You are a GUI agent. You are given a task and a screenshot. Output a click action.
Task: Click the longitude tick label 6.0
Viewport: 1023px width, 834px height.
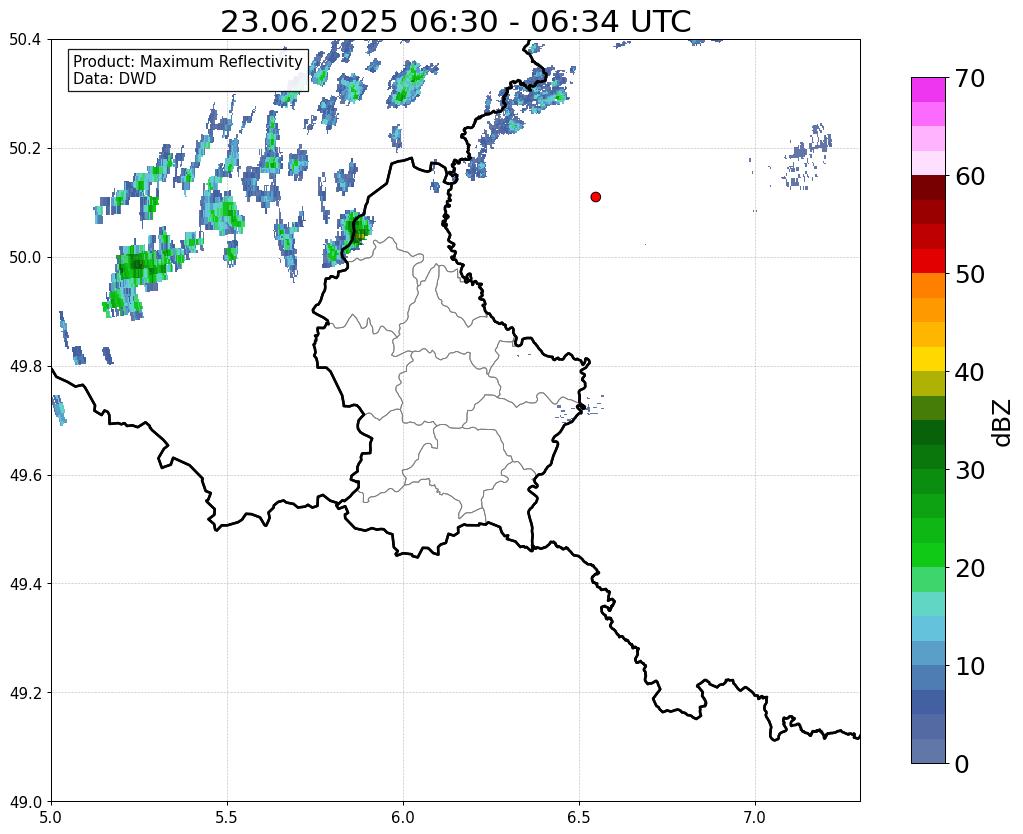coord(403,818)
